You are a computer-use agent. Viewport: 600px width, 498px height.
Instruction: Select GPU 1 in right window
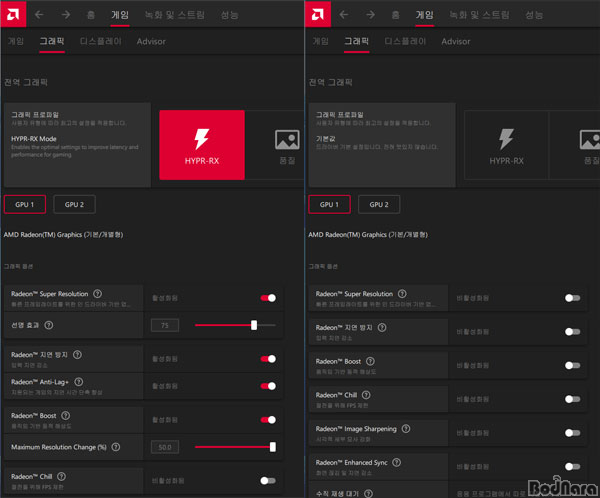pos(329,204)
